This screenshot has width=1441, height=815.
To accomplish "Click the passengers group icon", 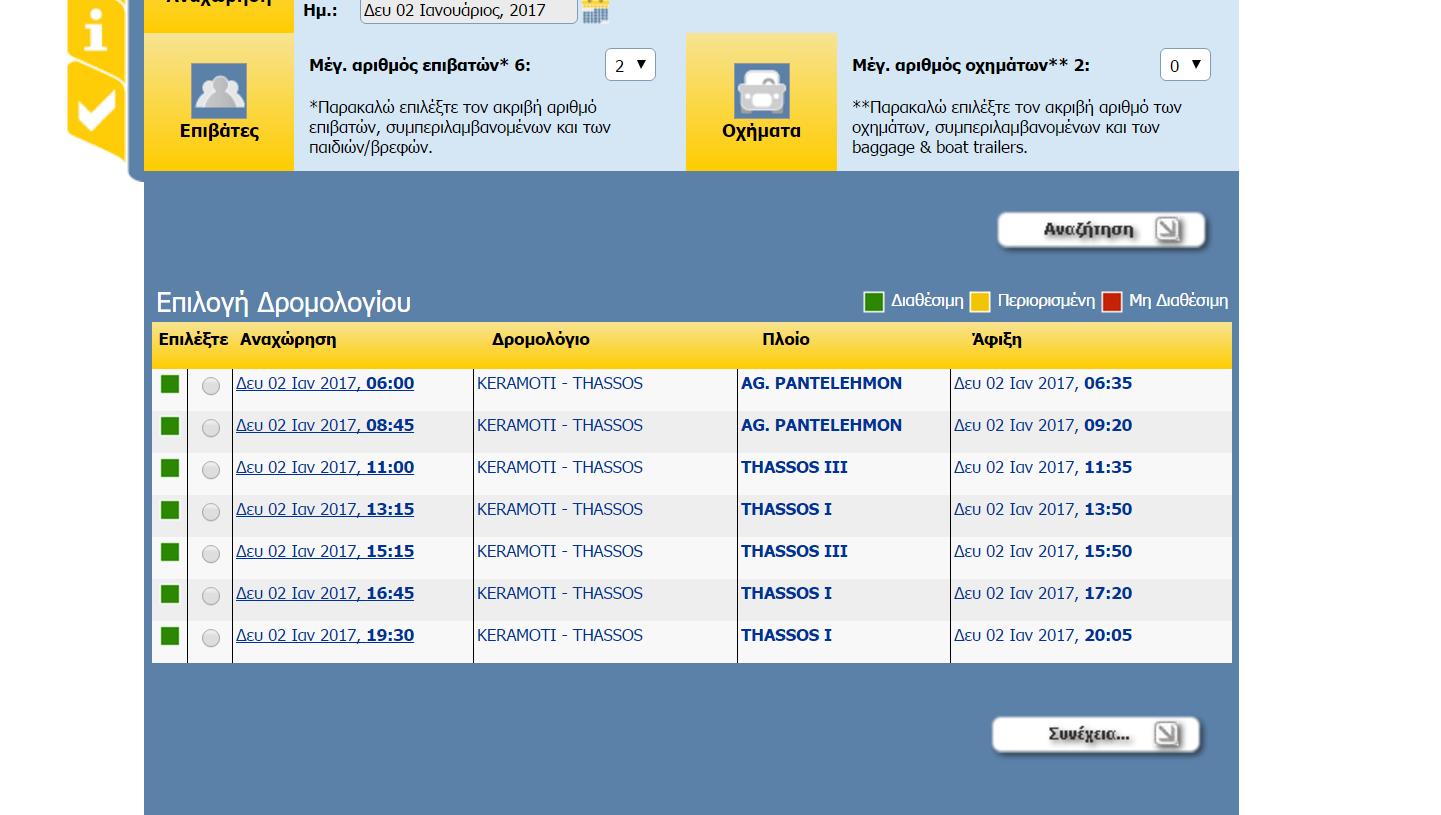I will [x=219, y=91].
